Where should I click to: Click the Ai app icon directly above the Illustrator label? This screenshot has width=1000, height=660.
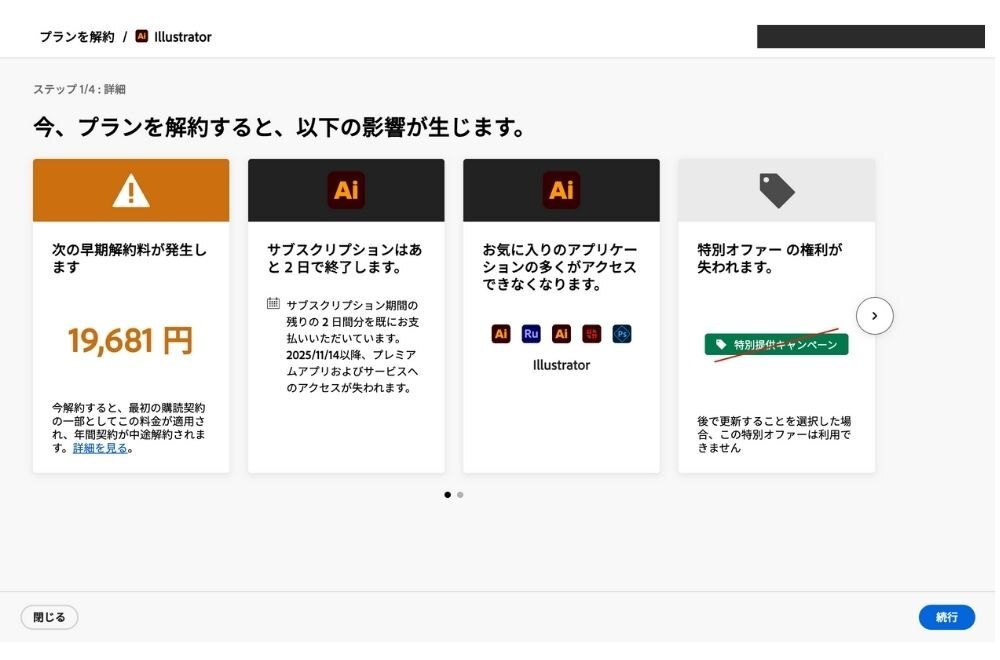point(561,334)
